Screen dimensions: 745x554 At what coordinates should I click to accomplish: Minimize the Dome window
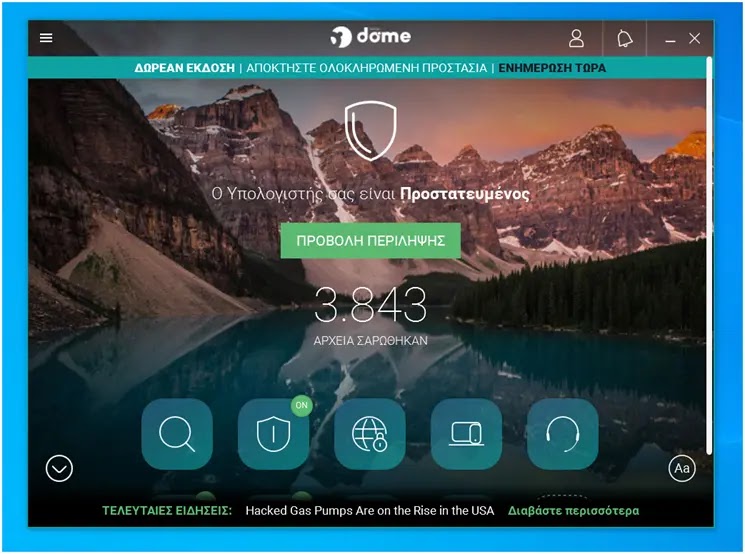click(670, 41)
